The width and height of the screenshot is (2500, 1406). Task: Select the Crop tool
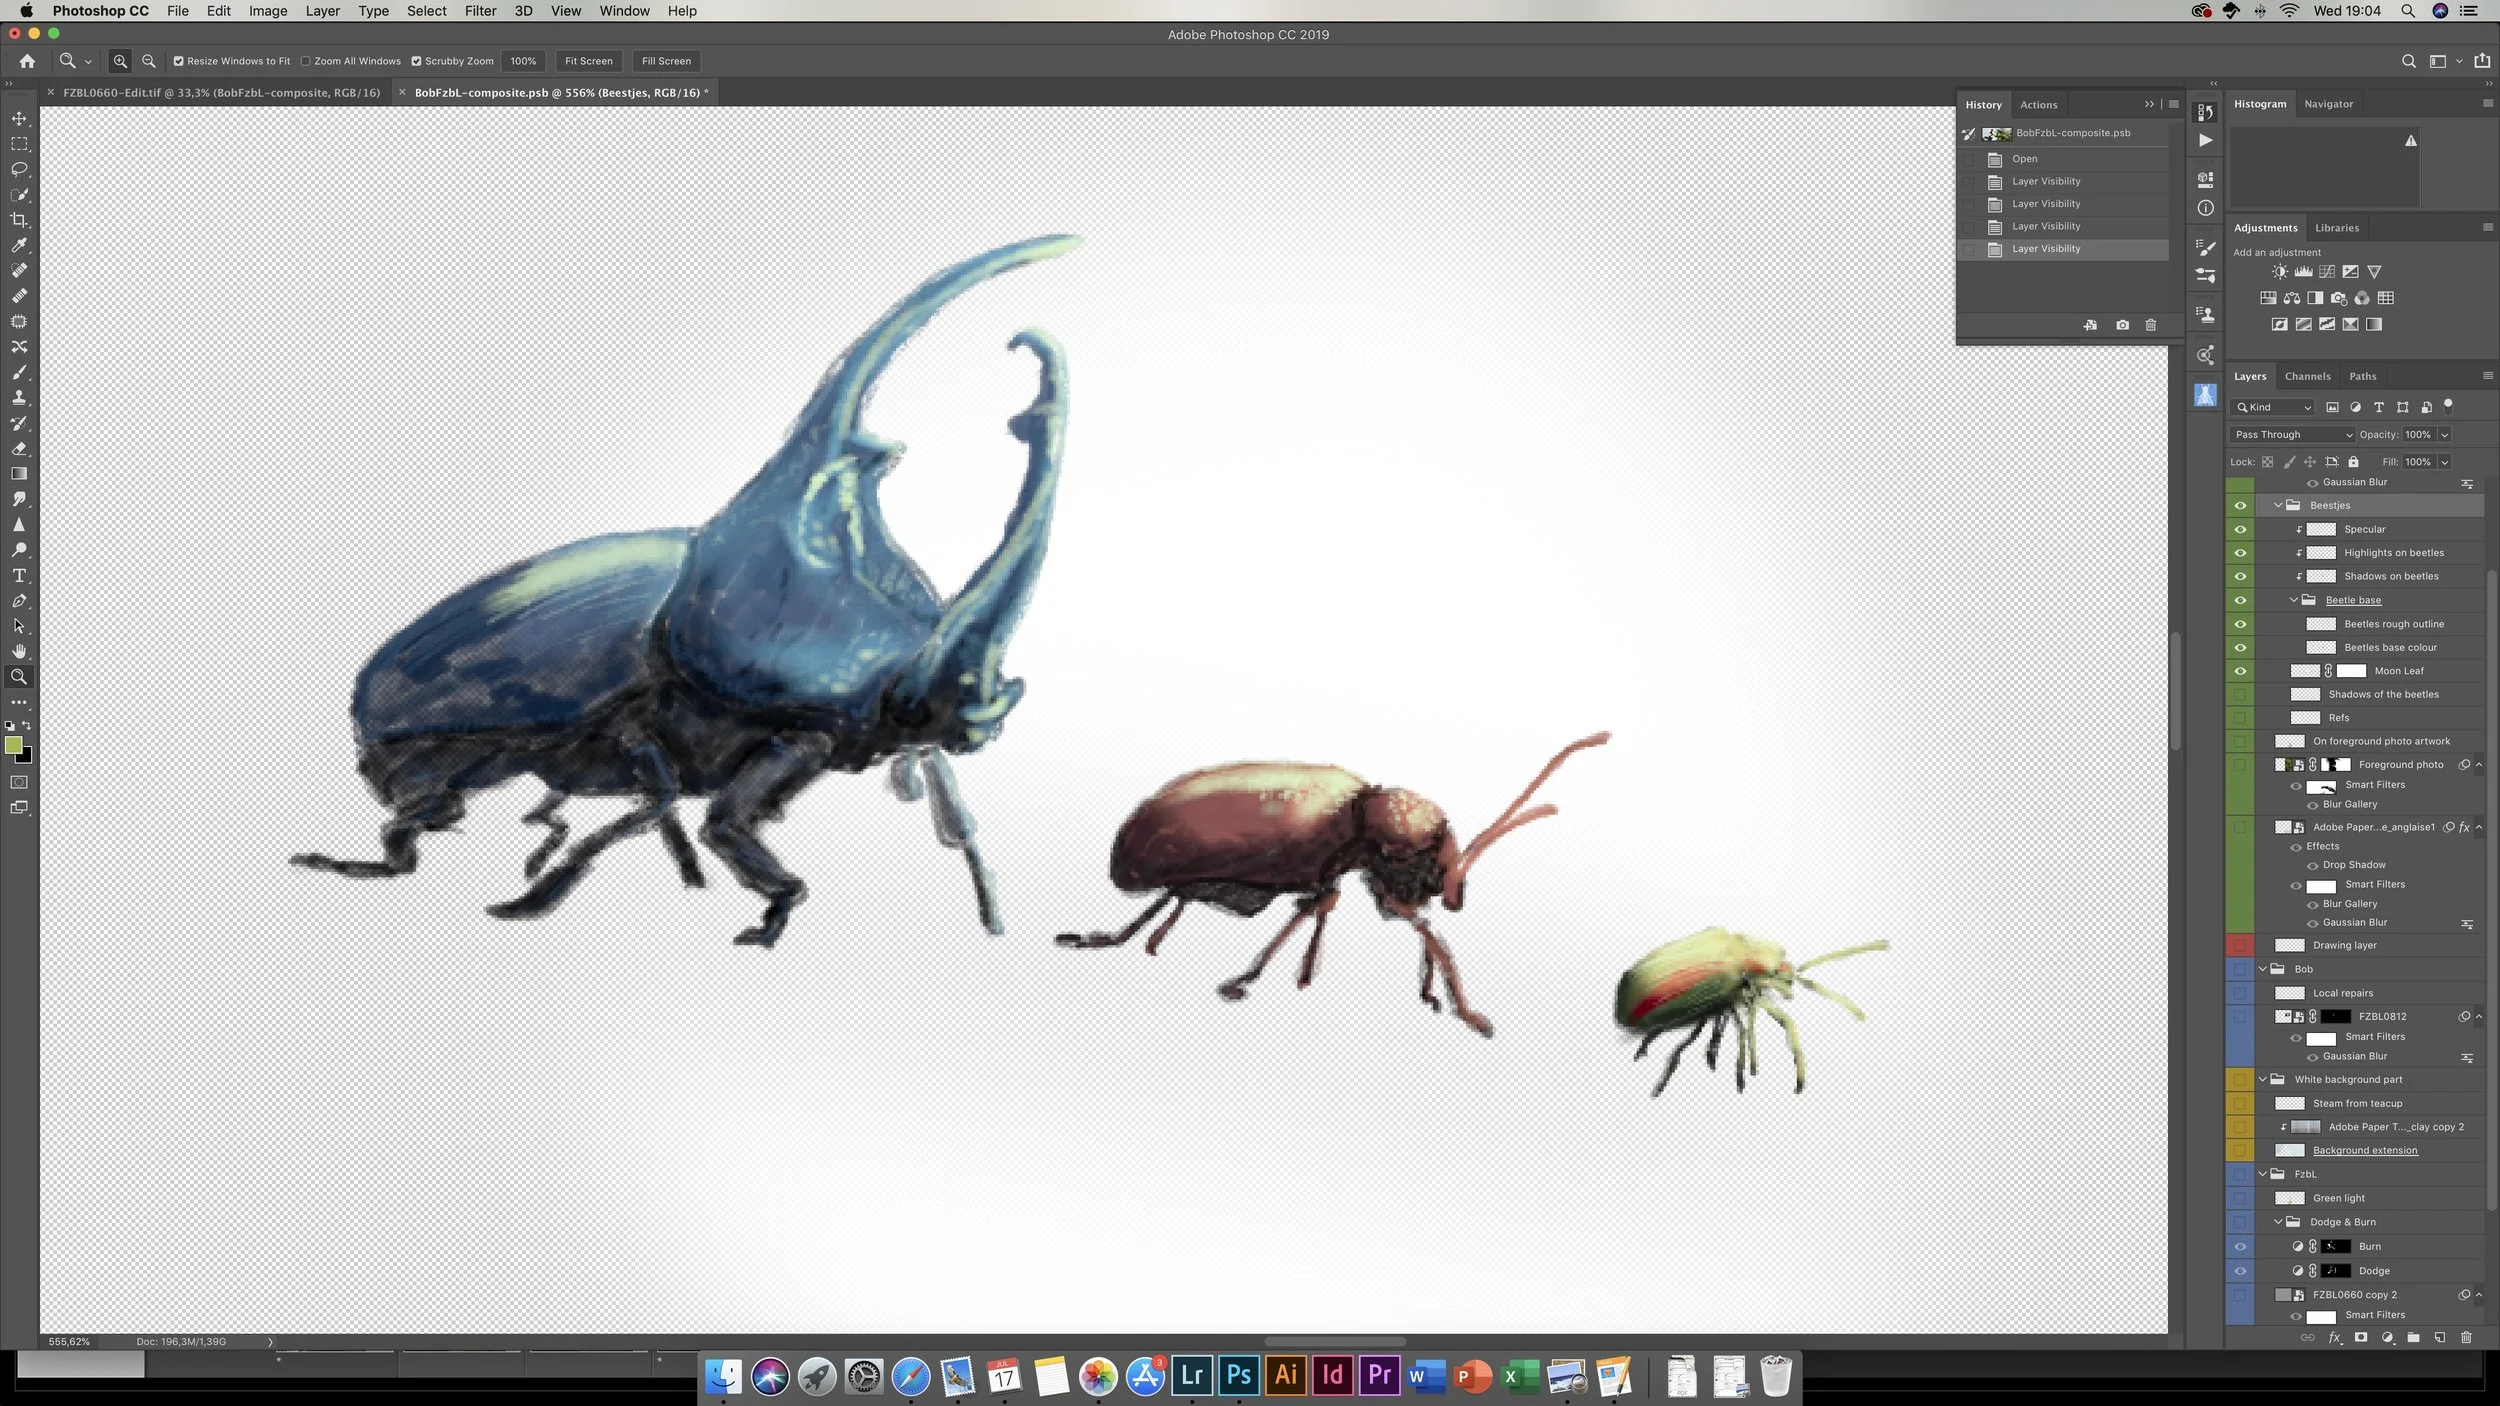(x=19, y=220)
